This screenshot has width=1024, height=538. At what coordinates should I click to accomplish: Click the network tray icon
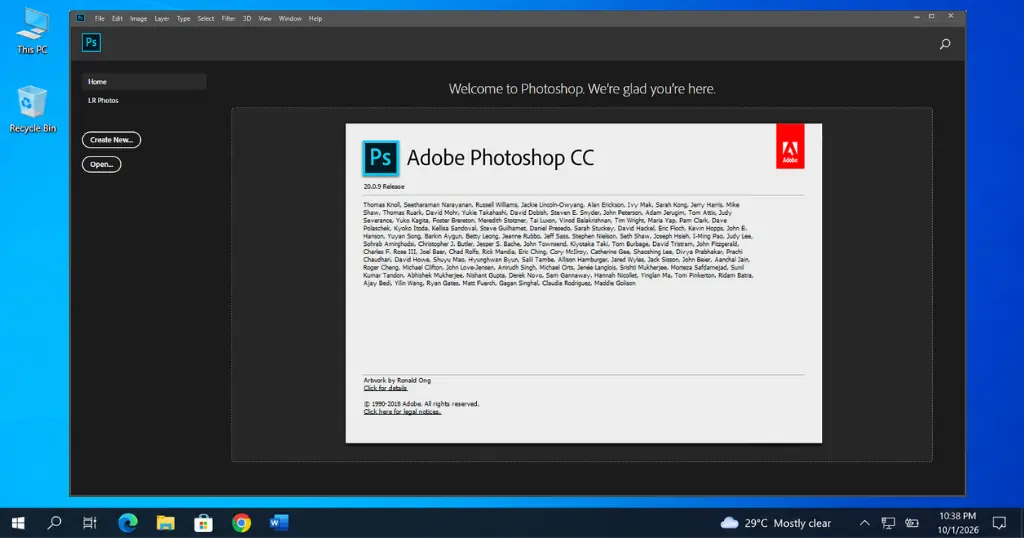(x=888, y=523)
